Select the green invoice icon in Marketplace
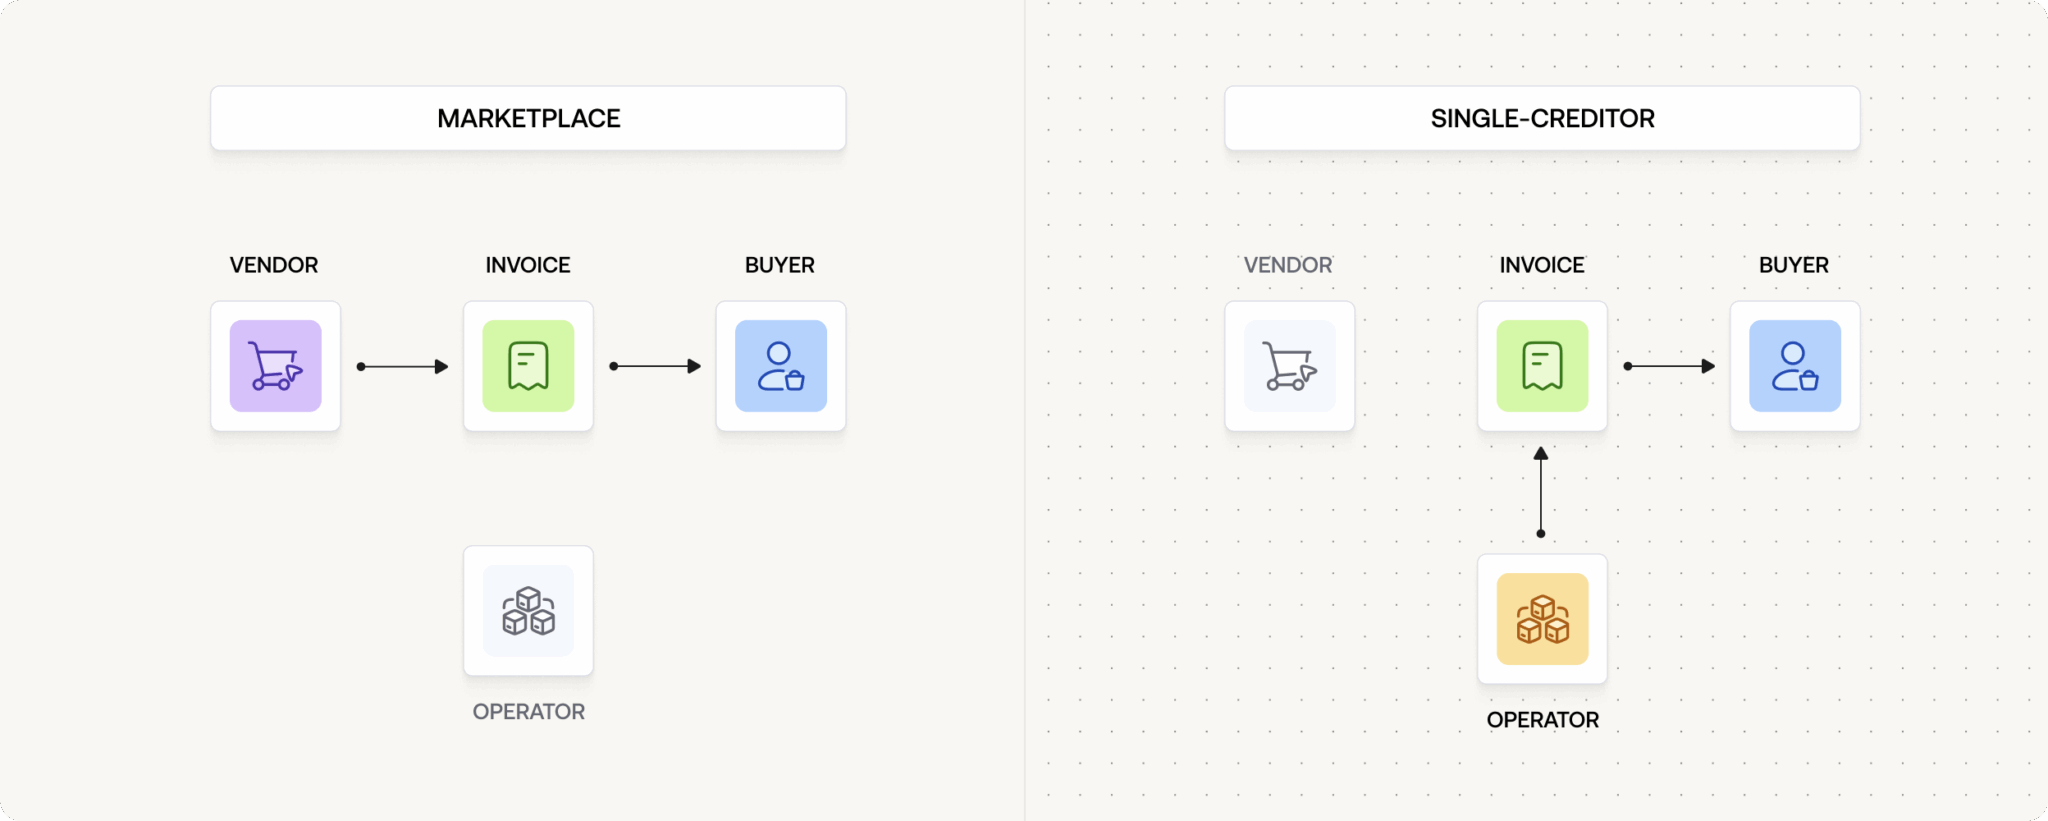This screenshot has width=2048, height=821. [528, 366]
